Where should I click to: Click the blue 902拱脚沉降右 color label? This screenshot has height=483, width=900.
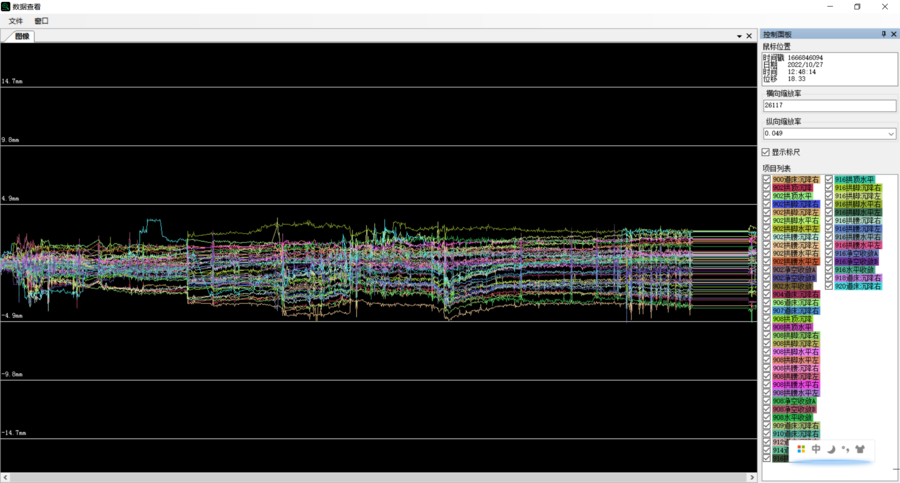[796, 204]
